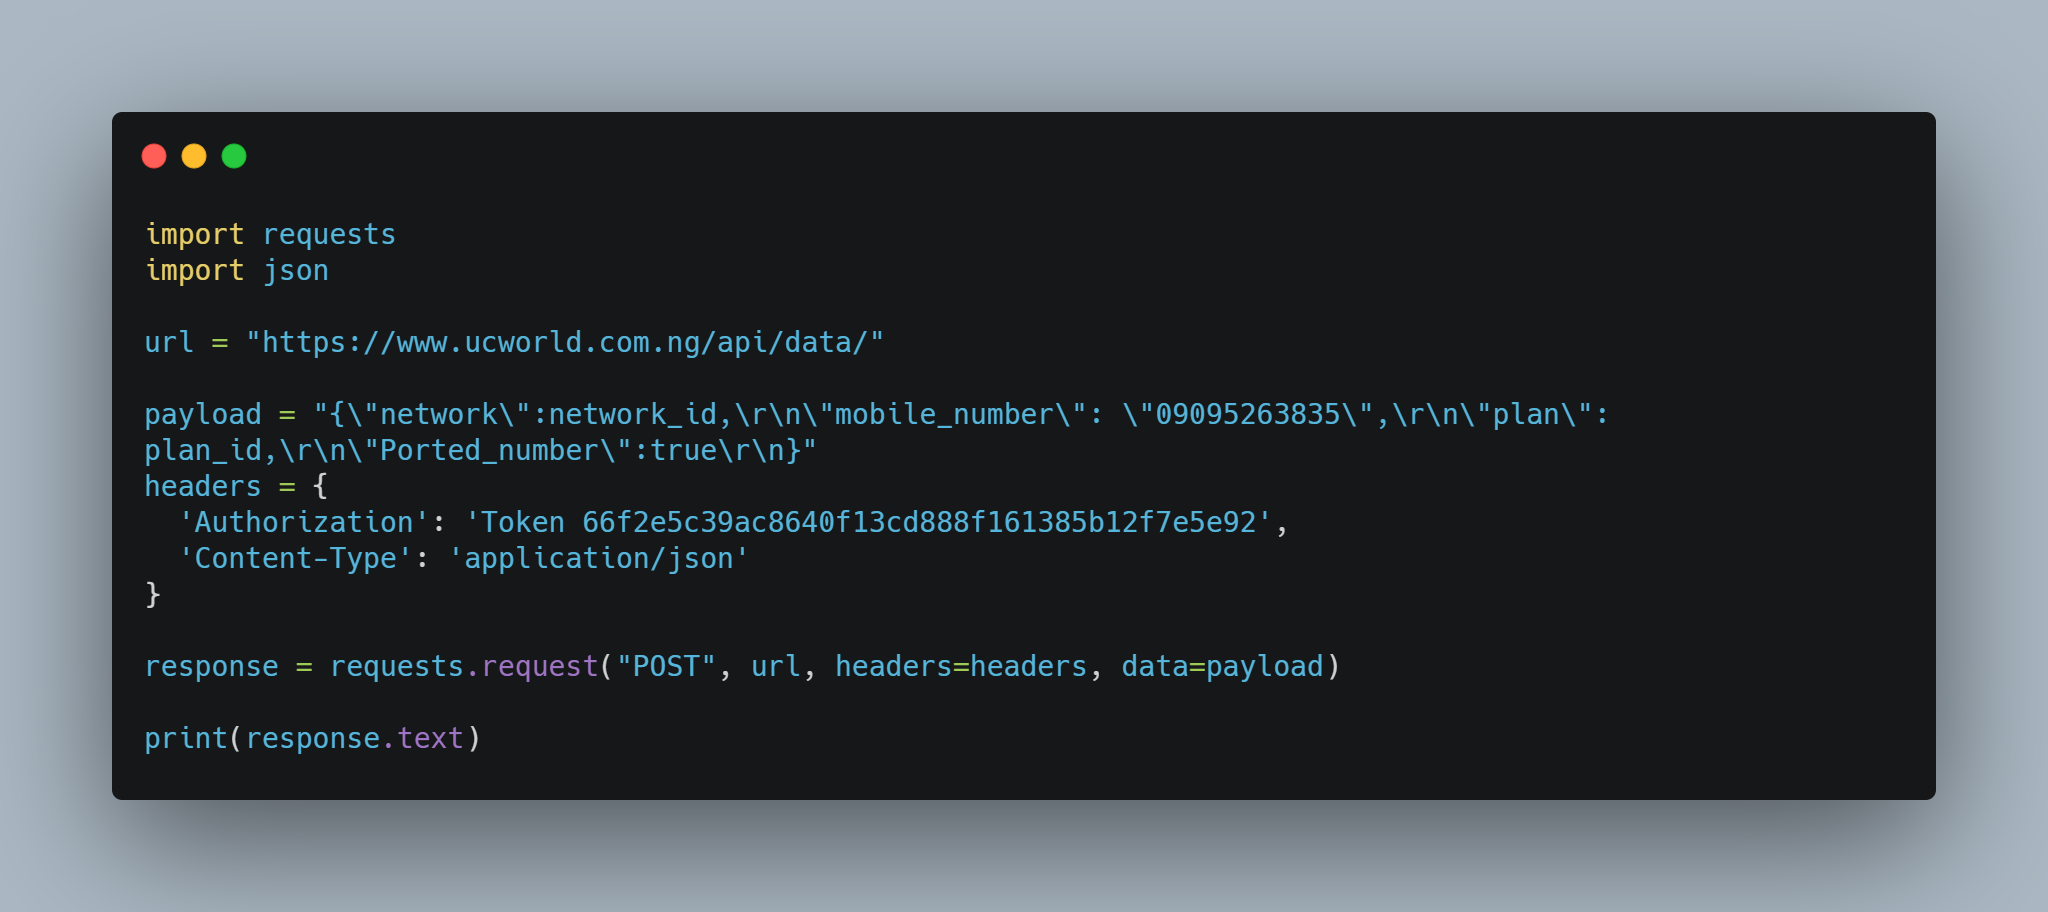Screen dimensions: 2048x912
Task: Click the print function call
Action: click(312, 739)
